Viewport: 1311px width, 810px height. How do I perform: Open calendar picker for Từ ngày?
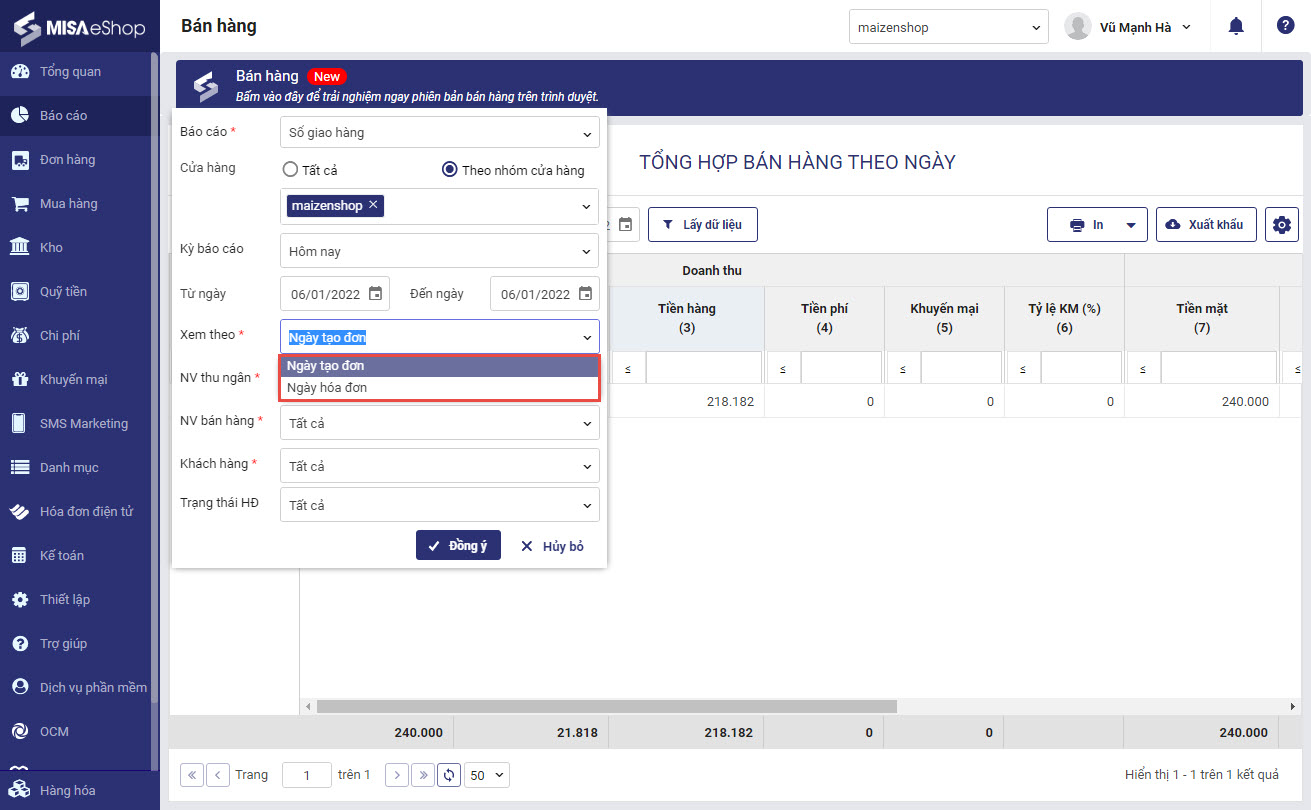375,294
